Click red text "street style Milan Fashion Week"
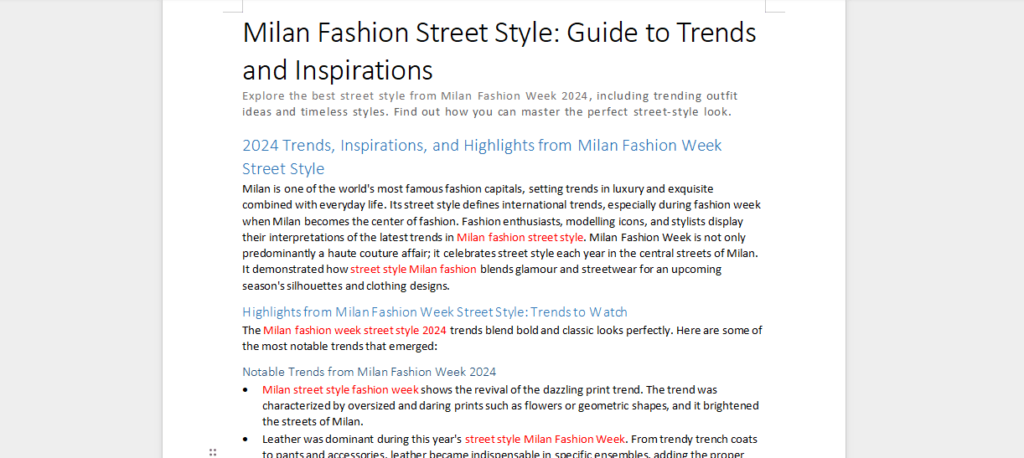This screenshot has height=458, width=1024. point(545,438)
